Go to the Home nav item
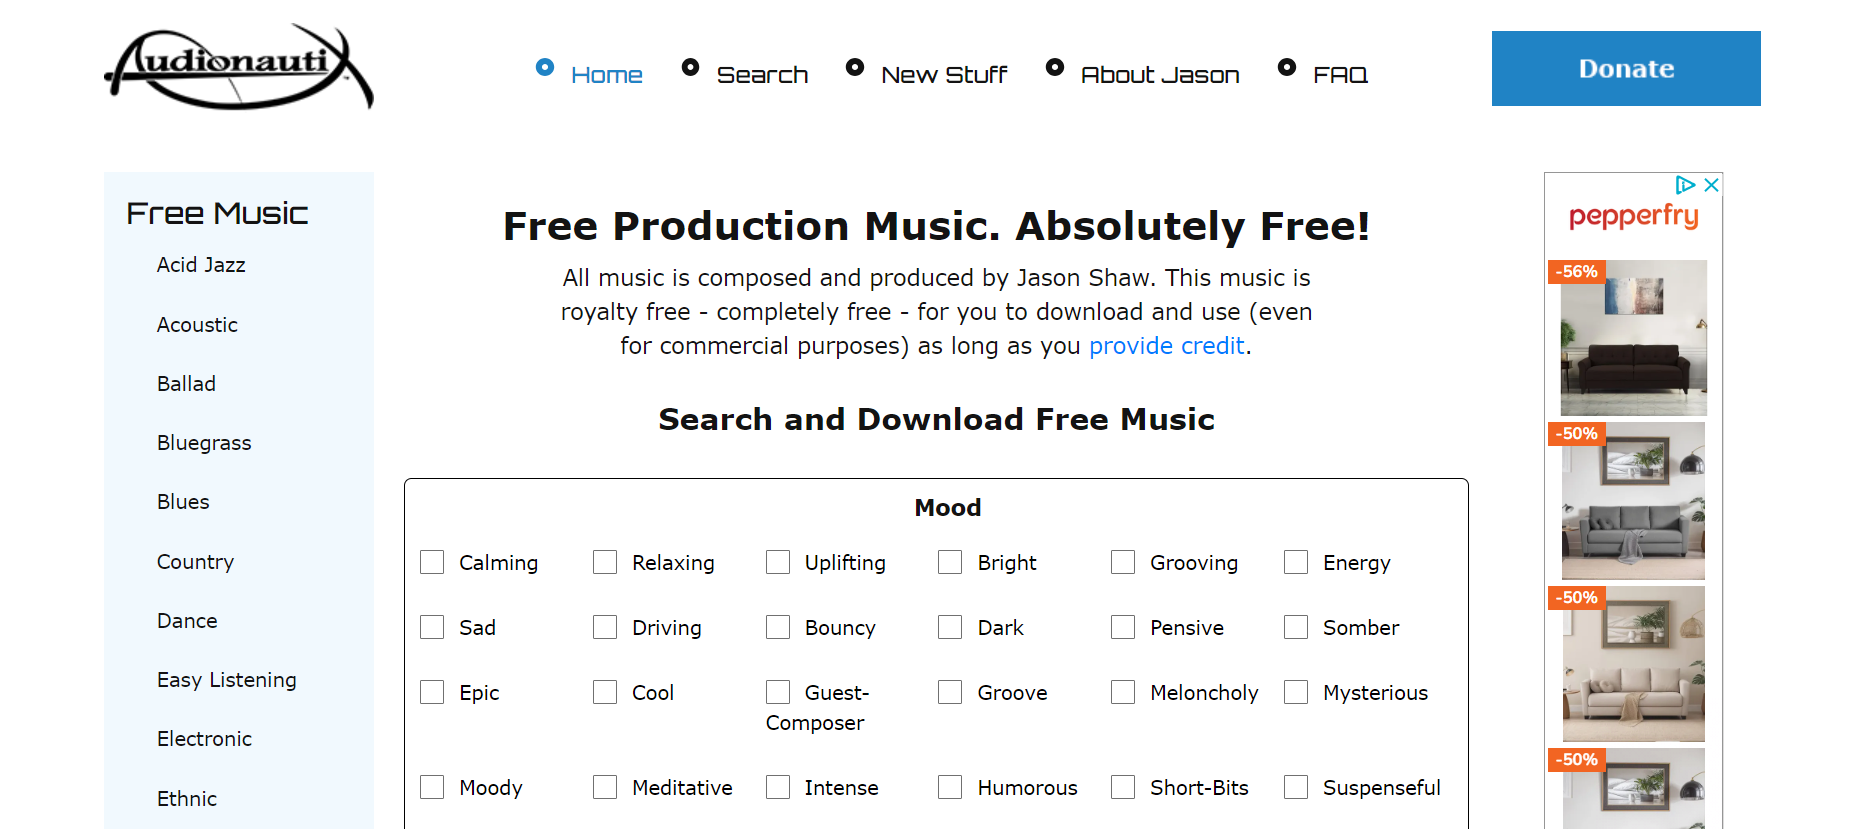 tap(606, 75)
